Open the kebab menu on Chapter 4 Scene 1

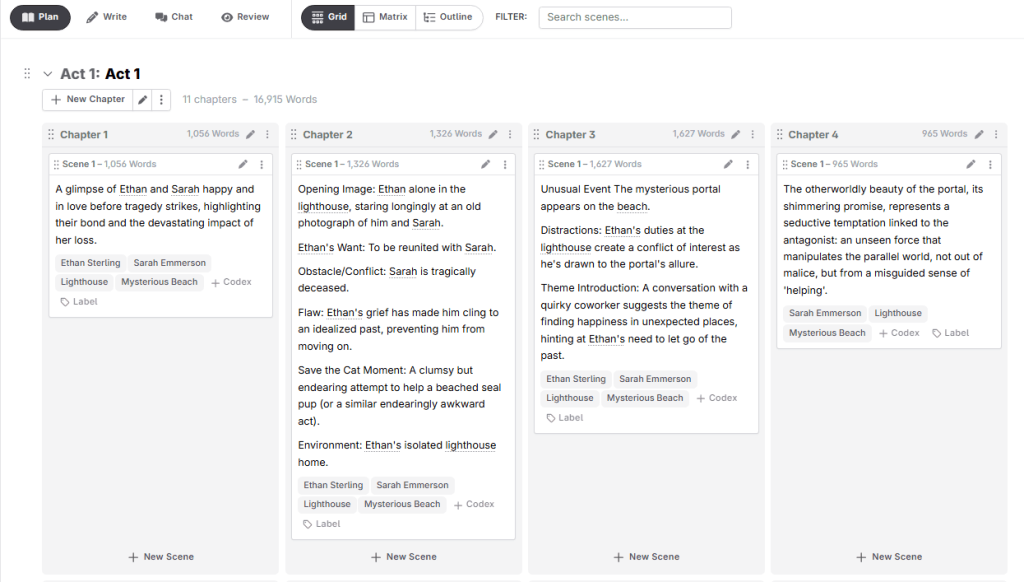(990, 165)
